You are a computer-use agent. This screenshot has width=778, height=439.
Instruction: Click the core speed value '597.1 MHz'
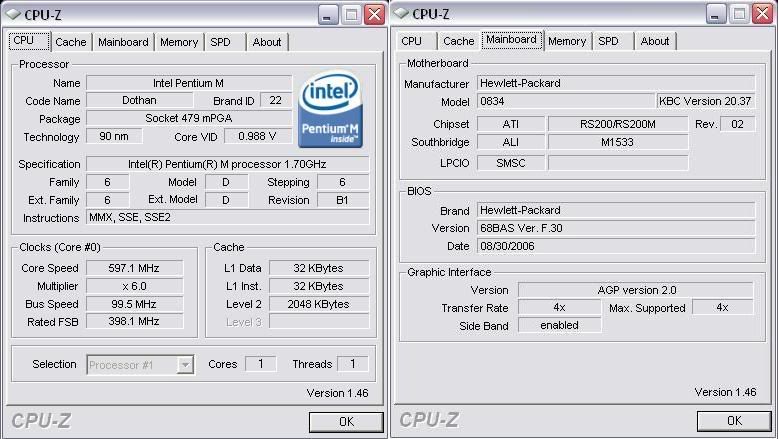pyautogui.click(x=134, y=268)
